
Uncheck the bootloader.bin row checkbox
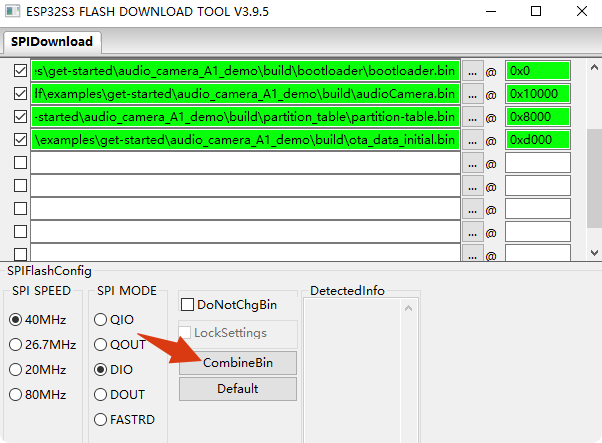point(20,71)
